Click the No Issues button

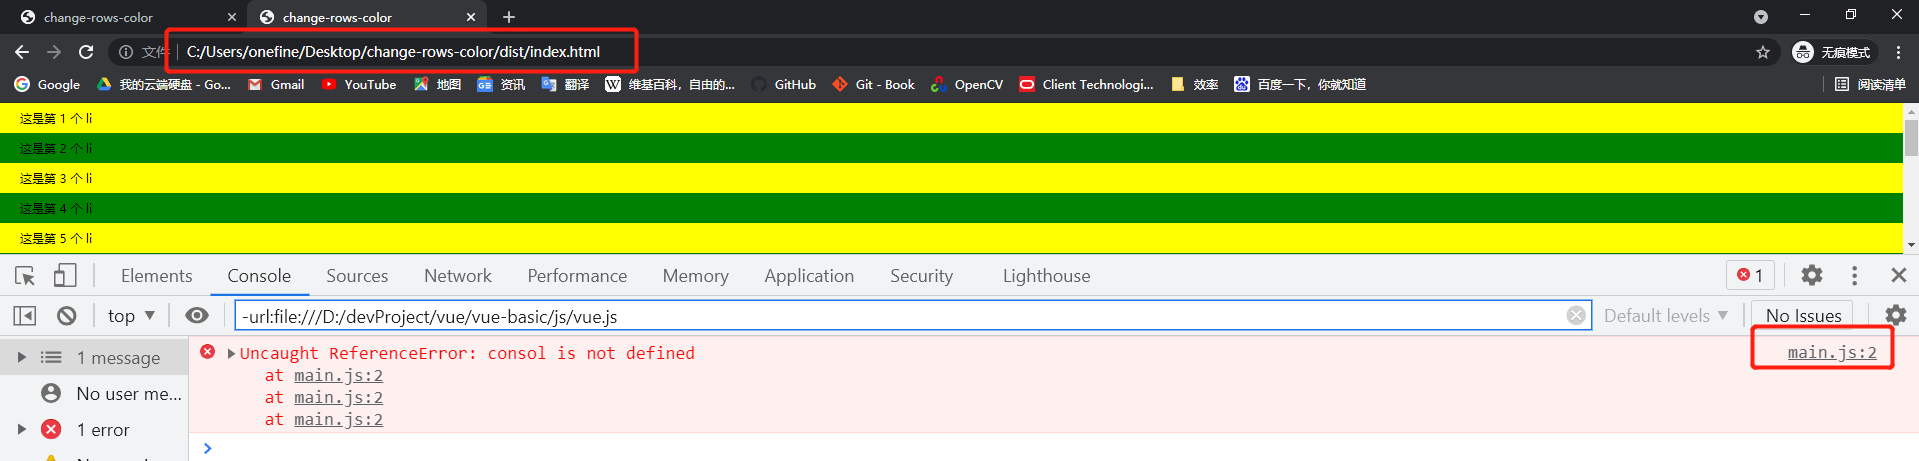click(x=1803, y=316)
